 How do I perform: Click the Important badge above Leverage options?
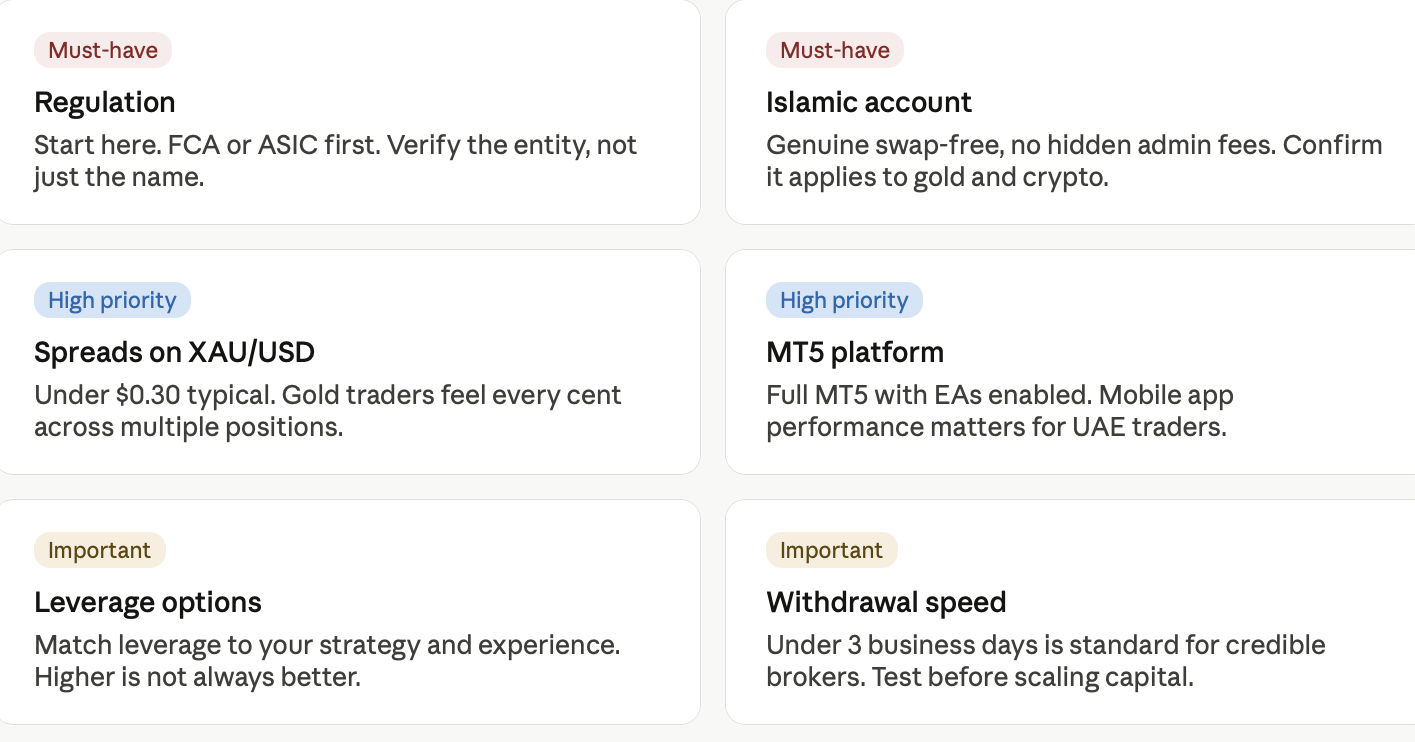pos(100,550)
